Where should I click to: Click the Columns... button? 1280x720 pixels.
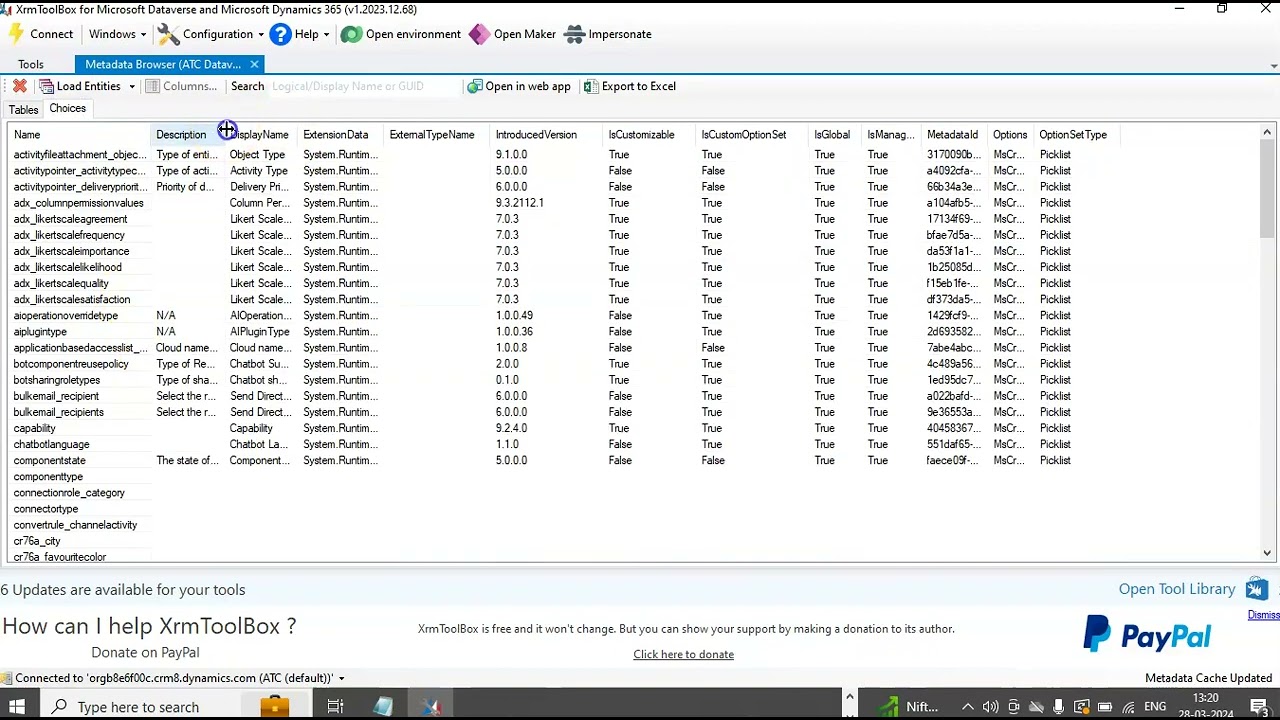pos(181,86)
